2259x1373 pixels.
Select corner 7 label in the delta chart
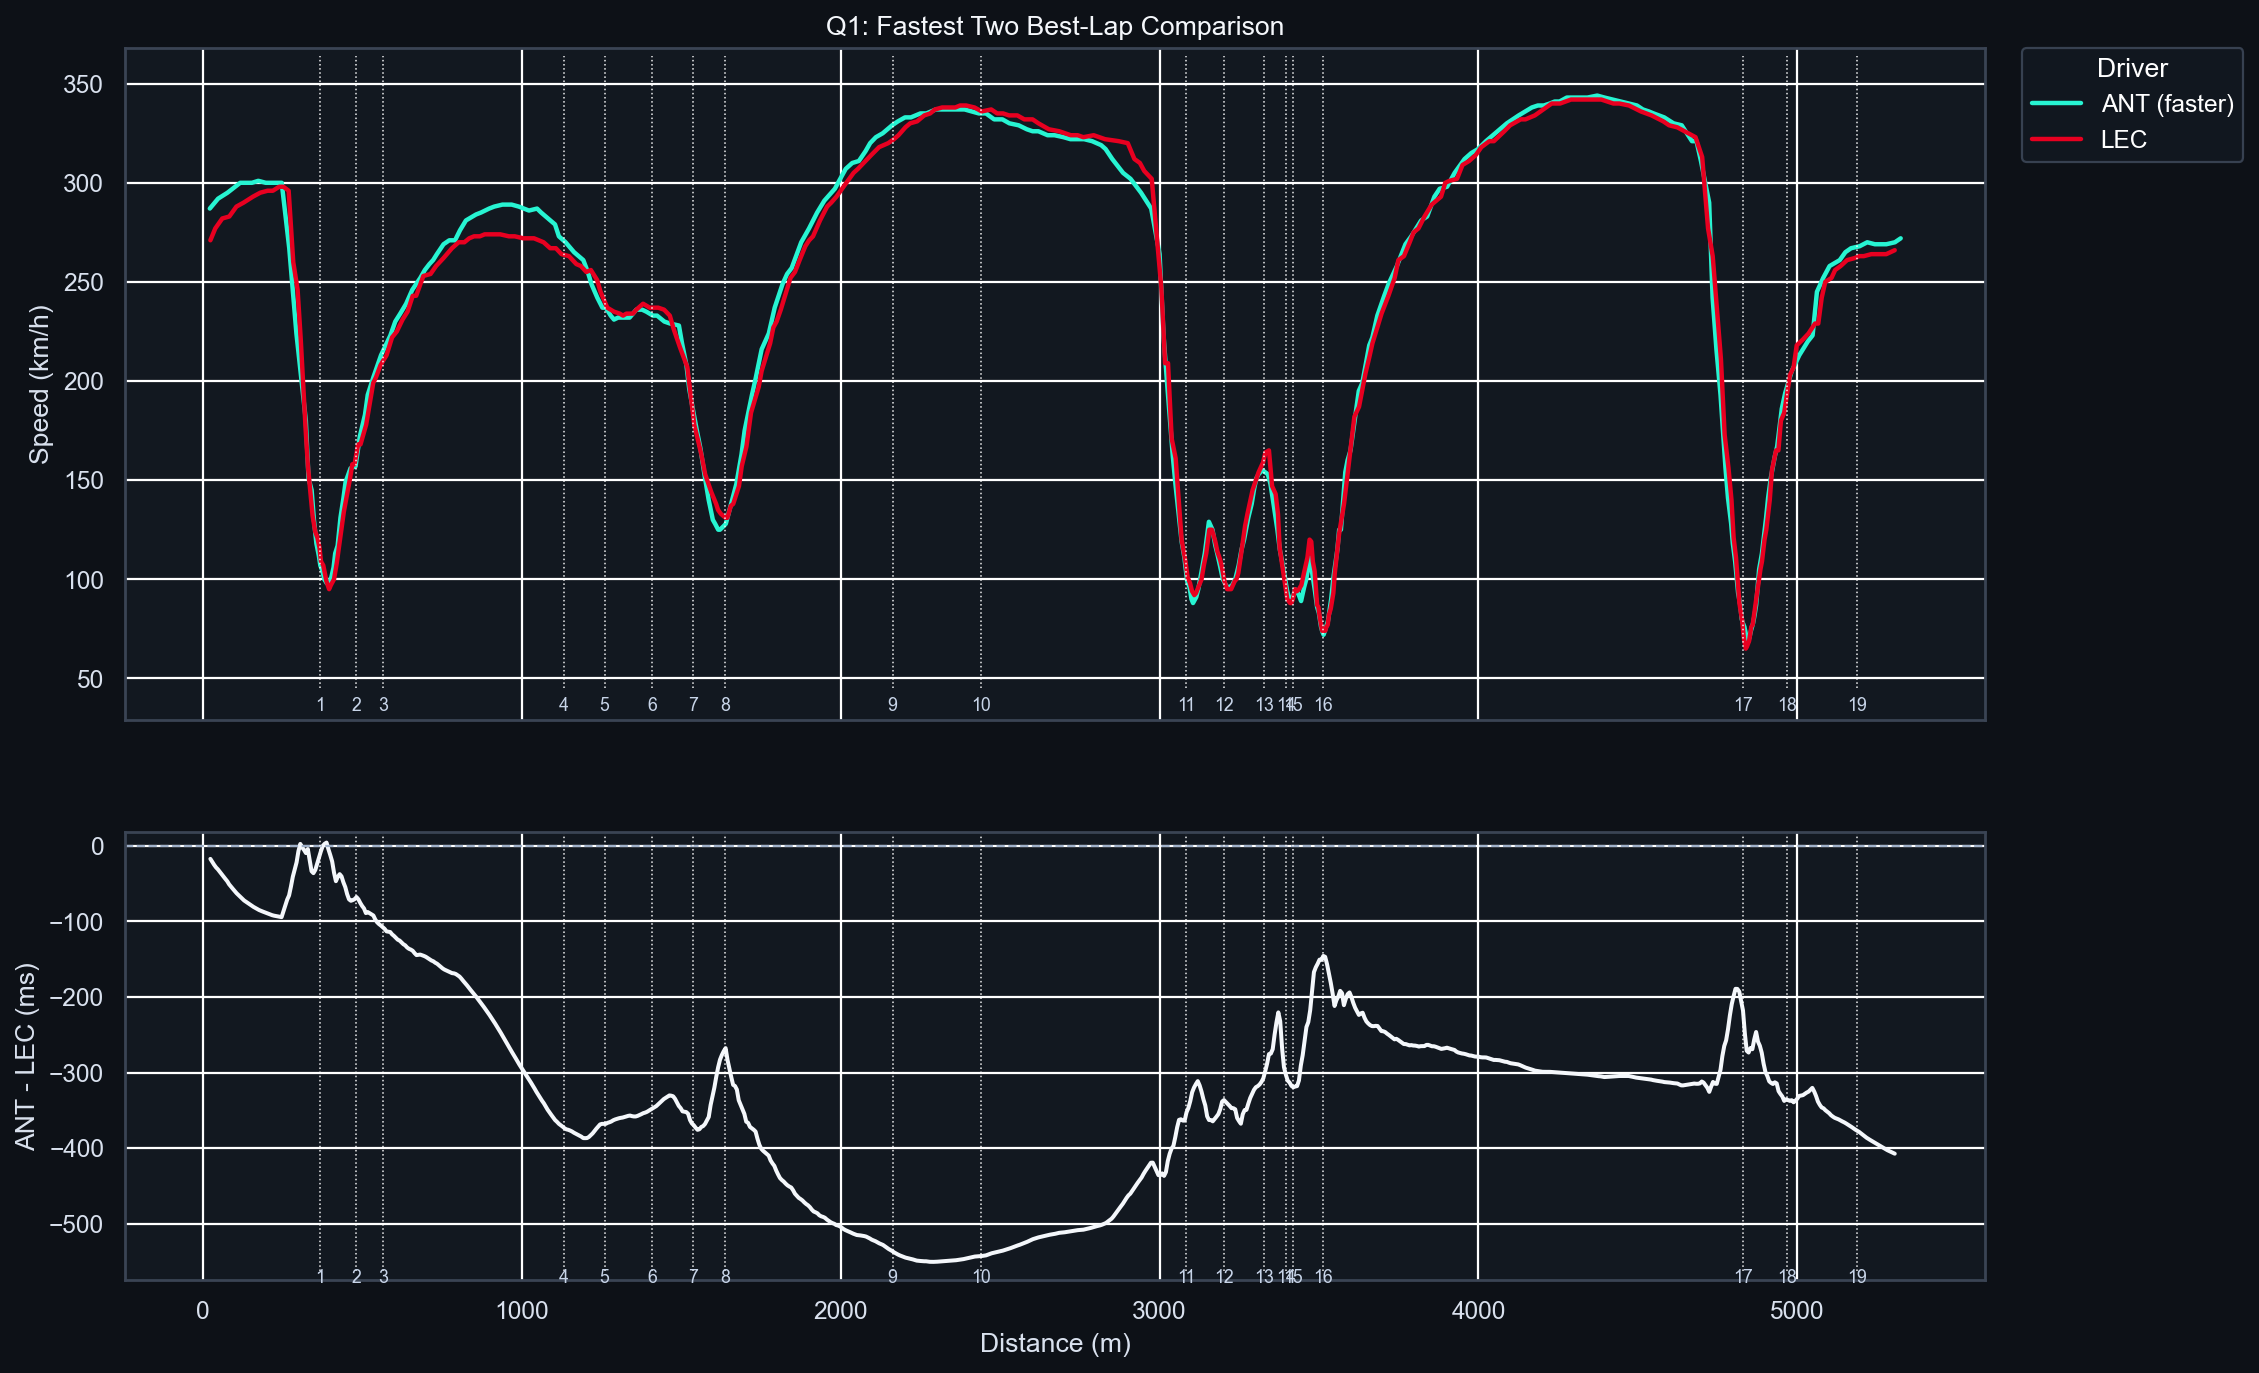click(694, 1277)
